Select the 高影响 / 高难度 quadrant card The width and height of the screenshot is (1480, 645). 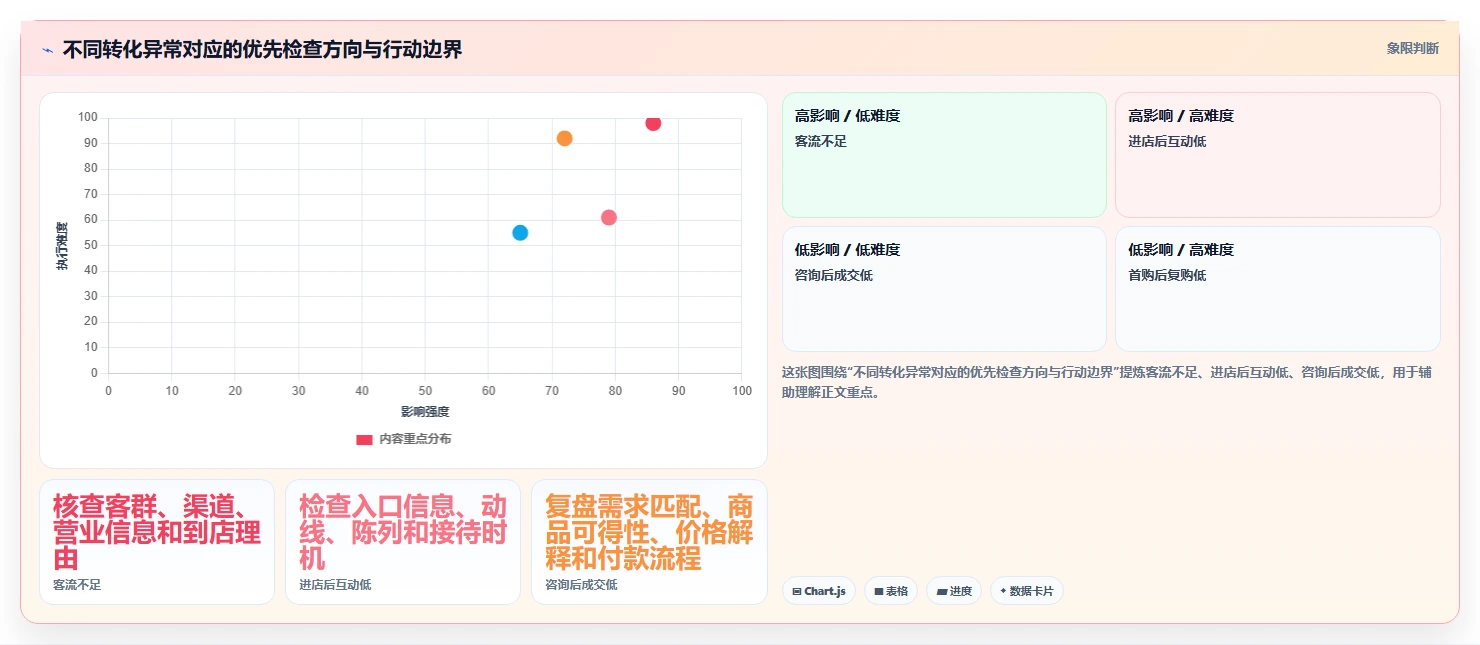[1278, 155]
